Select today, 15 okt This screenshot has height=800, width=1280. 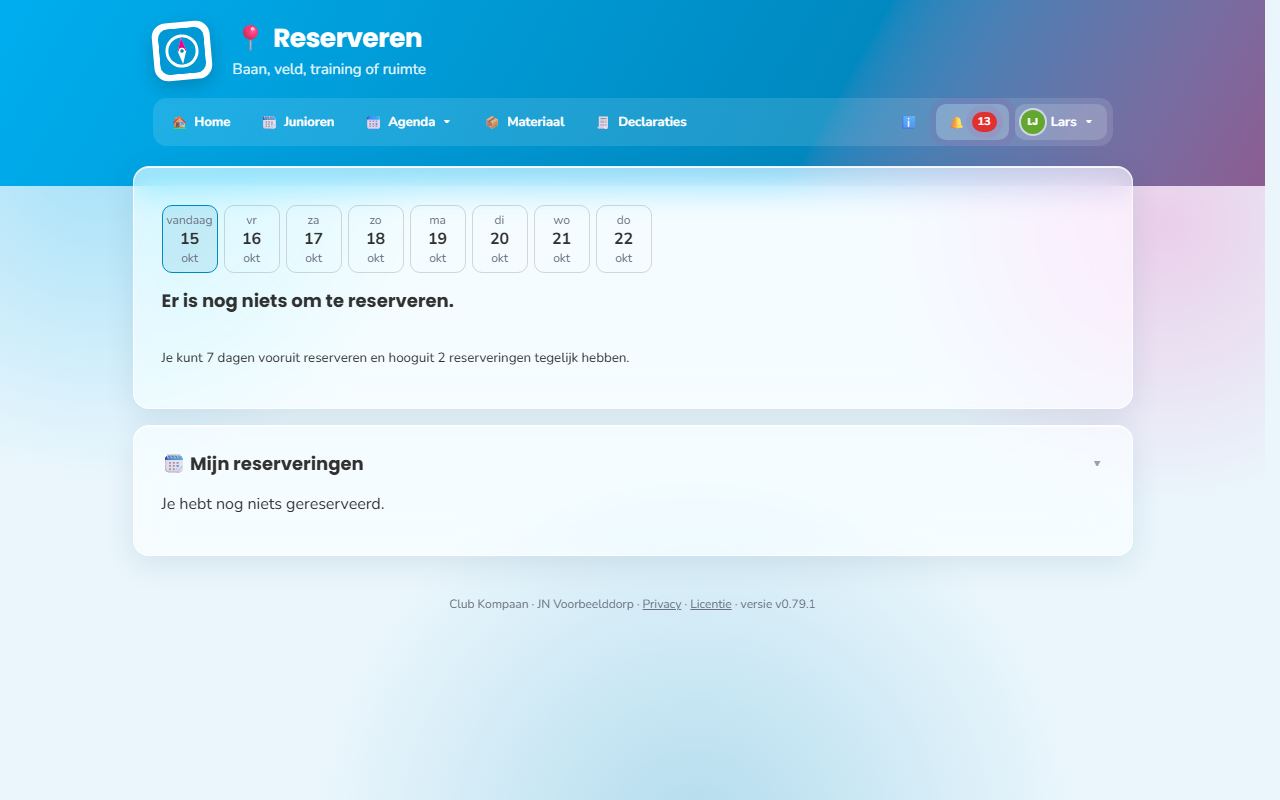tap(190, 239)
